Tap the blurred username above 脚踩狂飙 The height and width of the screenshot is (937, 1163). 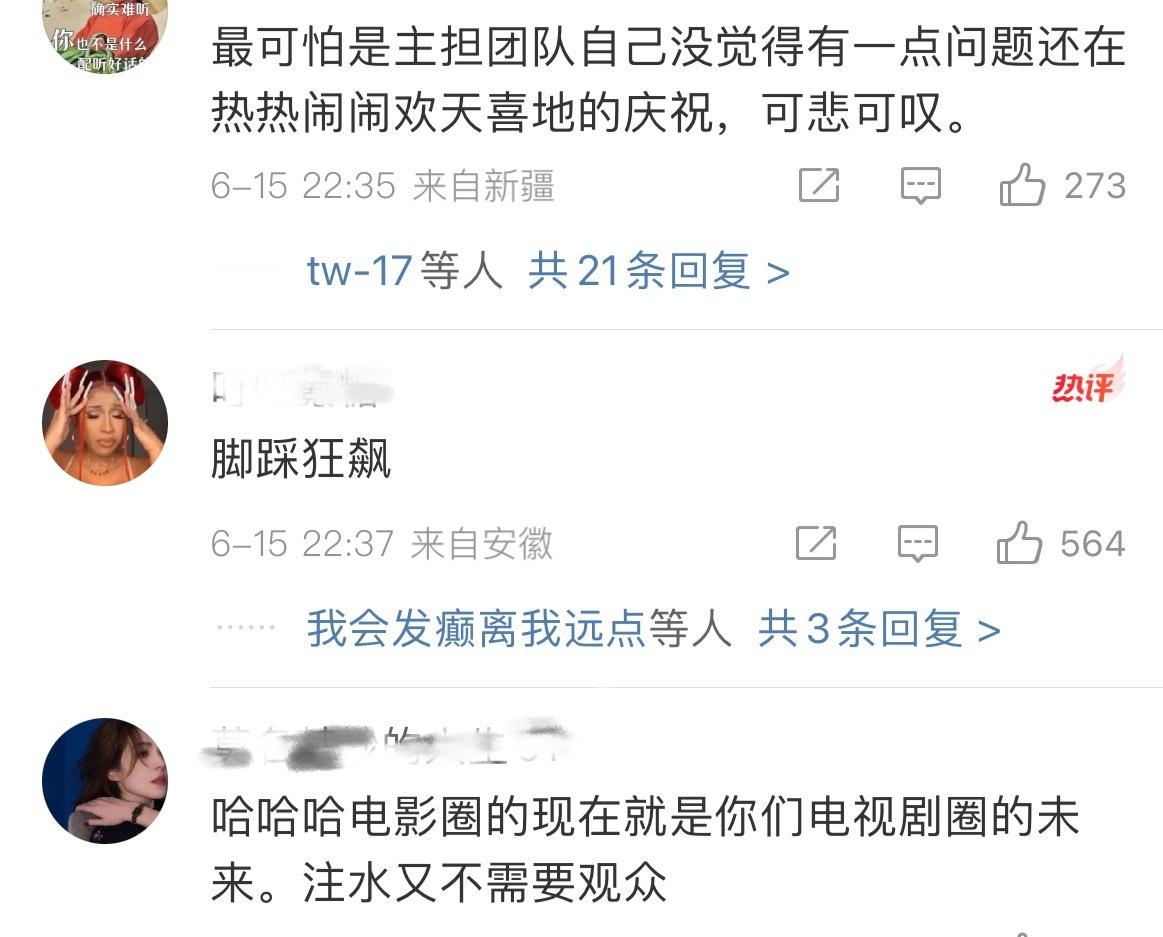pyautogui.click(x=301, y=386)
